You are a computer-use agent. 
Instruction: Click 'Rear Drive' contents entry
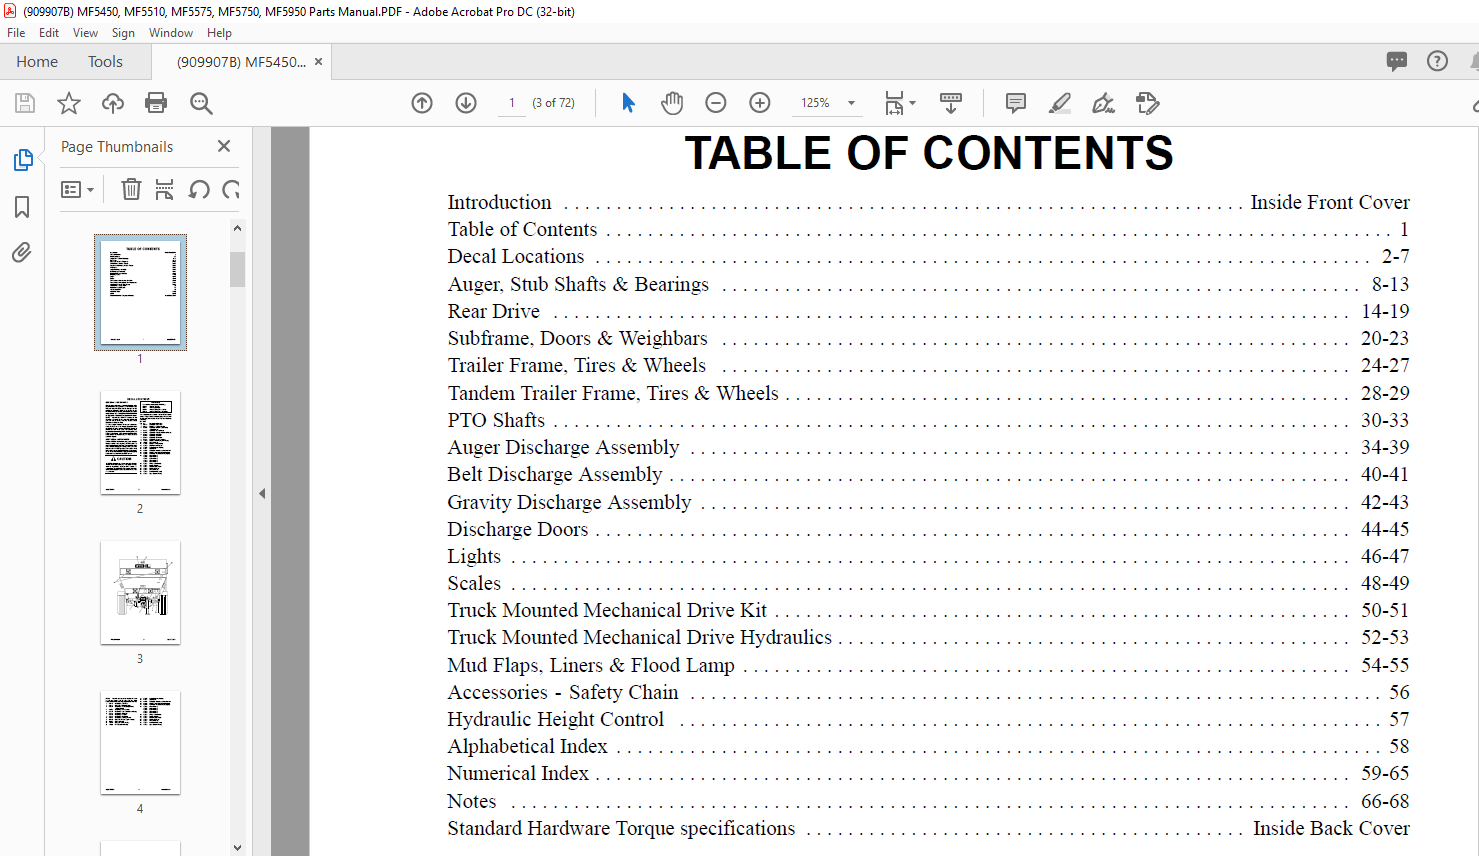(494, 312)
